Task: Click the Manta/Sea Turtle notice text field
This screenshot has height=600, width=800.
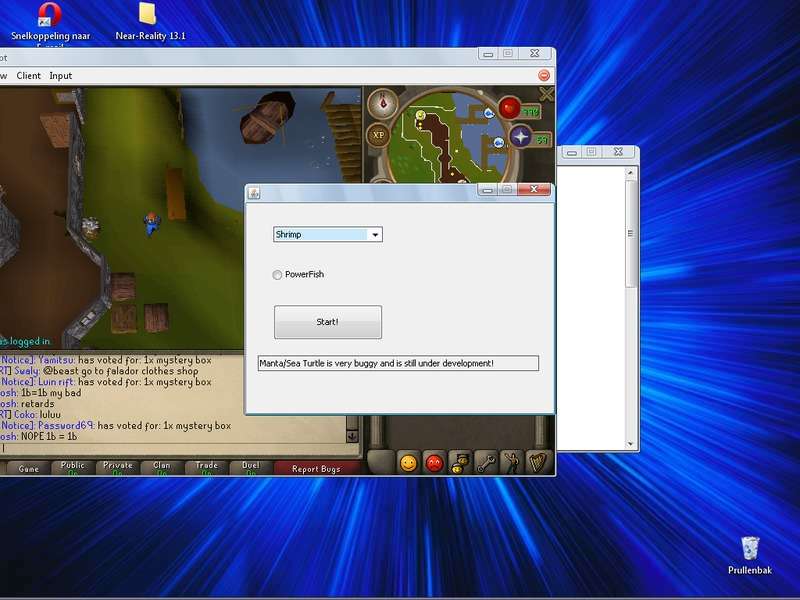Action: (398, 363)
